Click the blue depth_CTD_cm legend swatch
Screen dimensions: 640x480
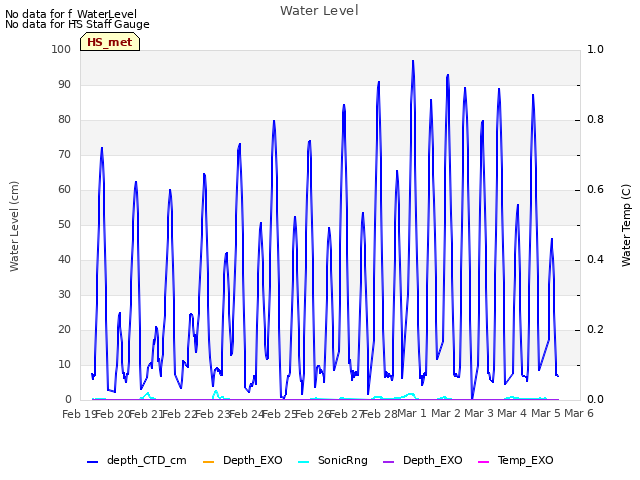coord(93,462)
